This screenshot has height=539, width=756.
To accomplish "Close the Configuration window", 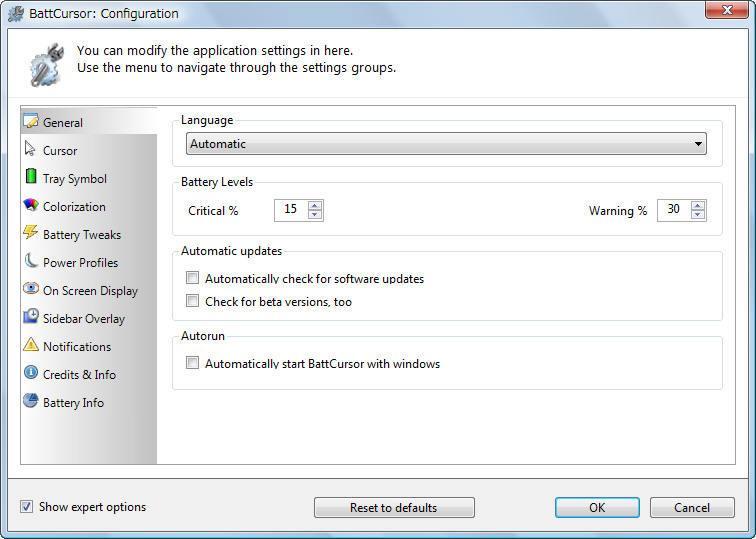I will [728, 10].
